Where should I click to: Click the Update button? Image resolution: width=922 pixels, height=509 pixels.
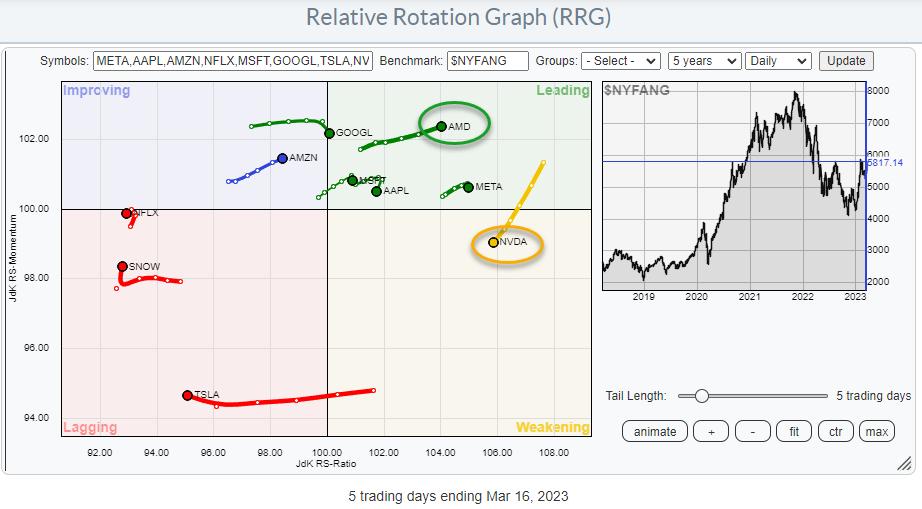(846, 61)
